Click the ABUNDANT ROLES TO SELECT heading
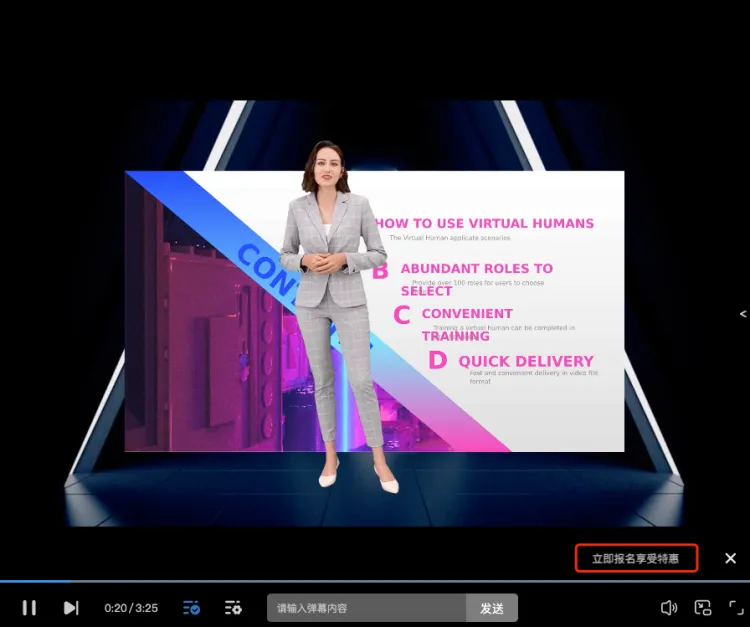Image resolution: width=750 pixels, height=627 pixels. 476,268
